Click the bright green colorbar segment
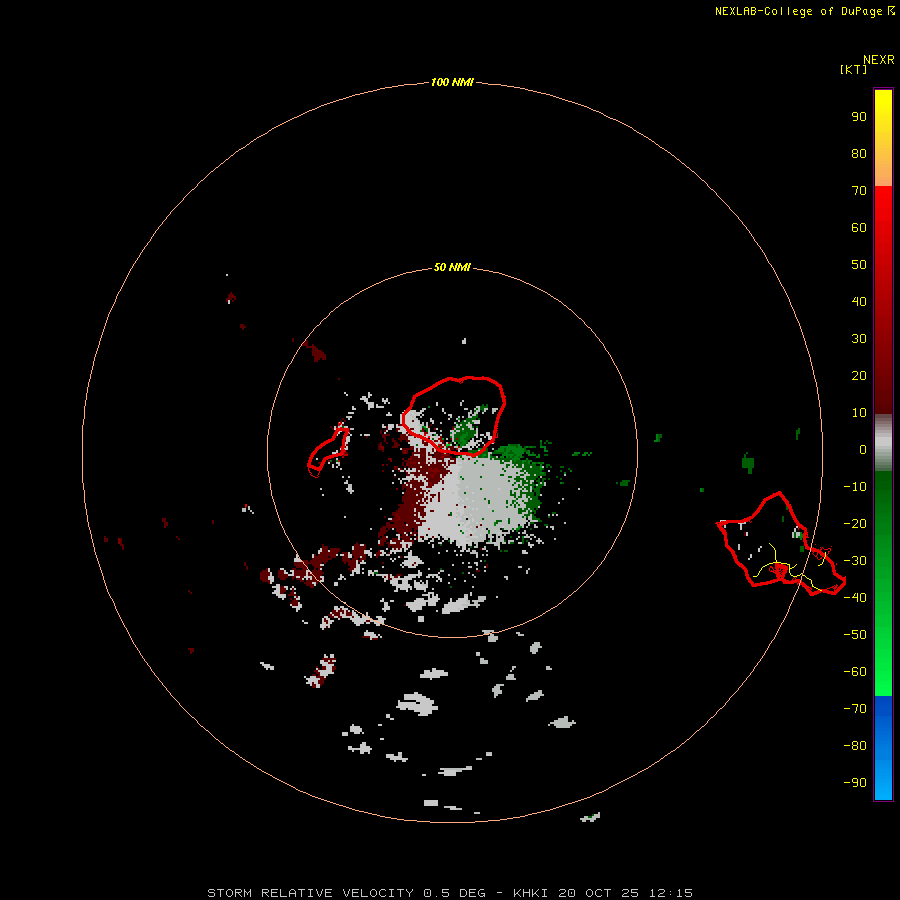 883,583
